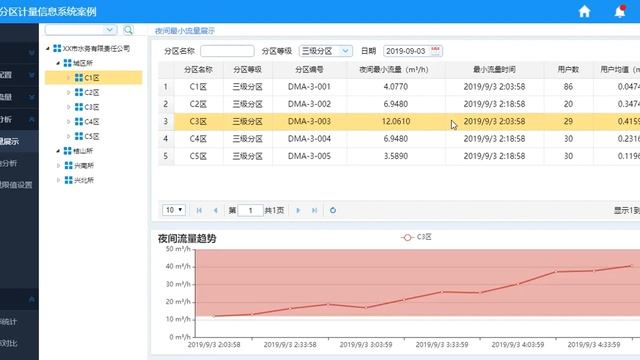The height and width of the screenshot is (360, 640).
Task: Open the 夜间最小流量展示 tab
Action: tap(184, 31)
